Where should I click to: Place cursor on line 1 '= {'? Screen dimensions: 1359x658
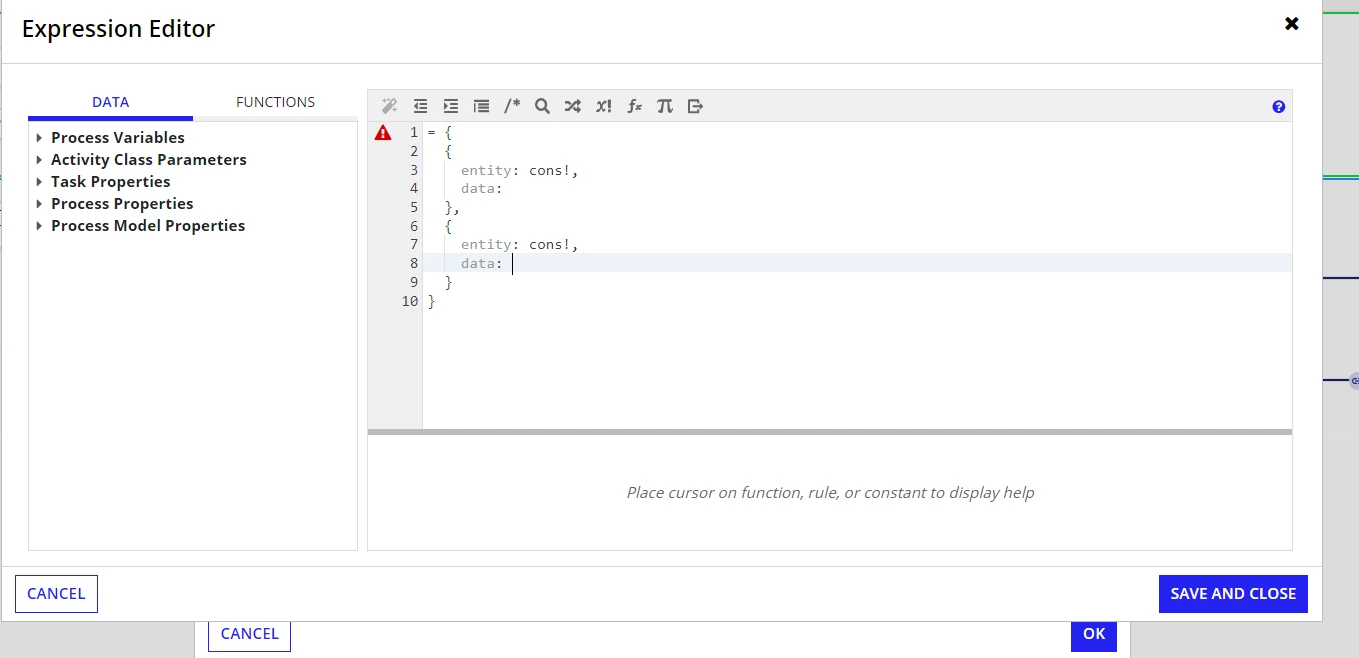(440, 132)
